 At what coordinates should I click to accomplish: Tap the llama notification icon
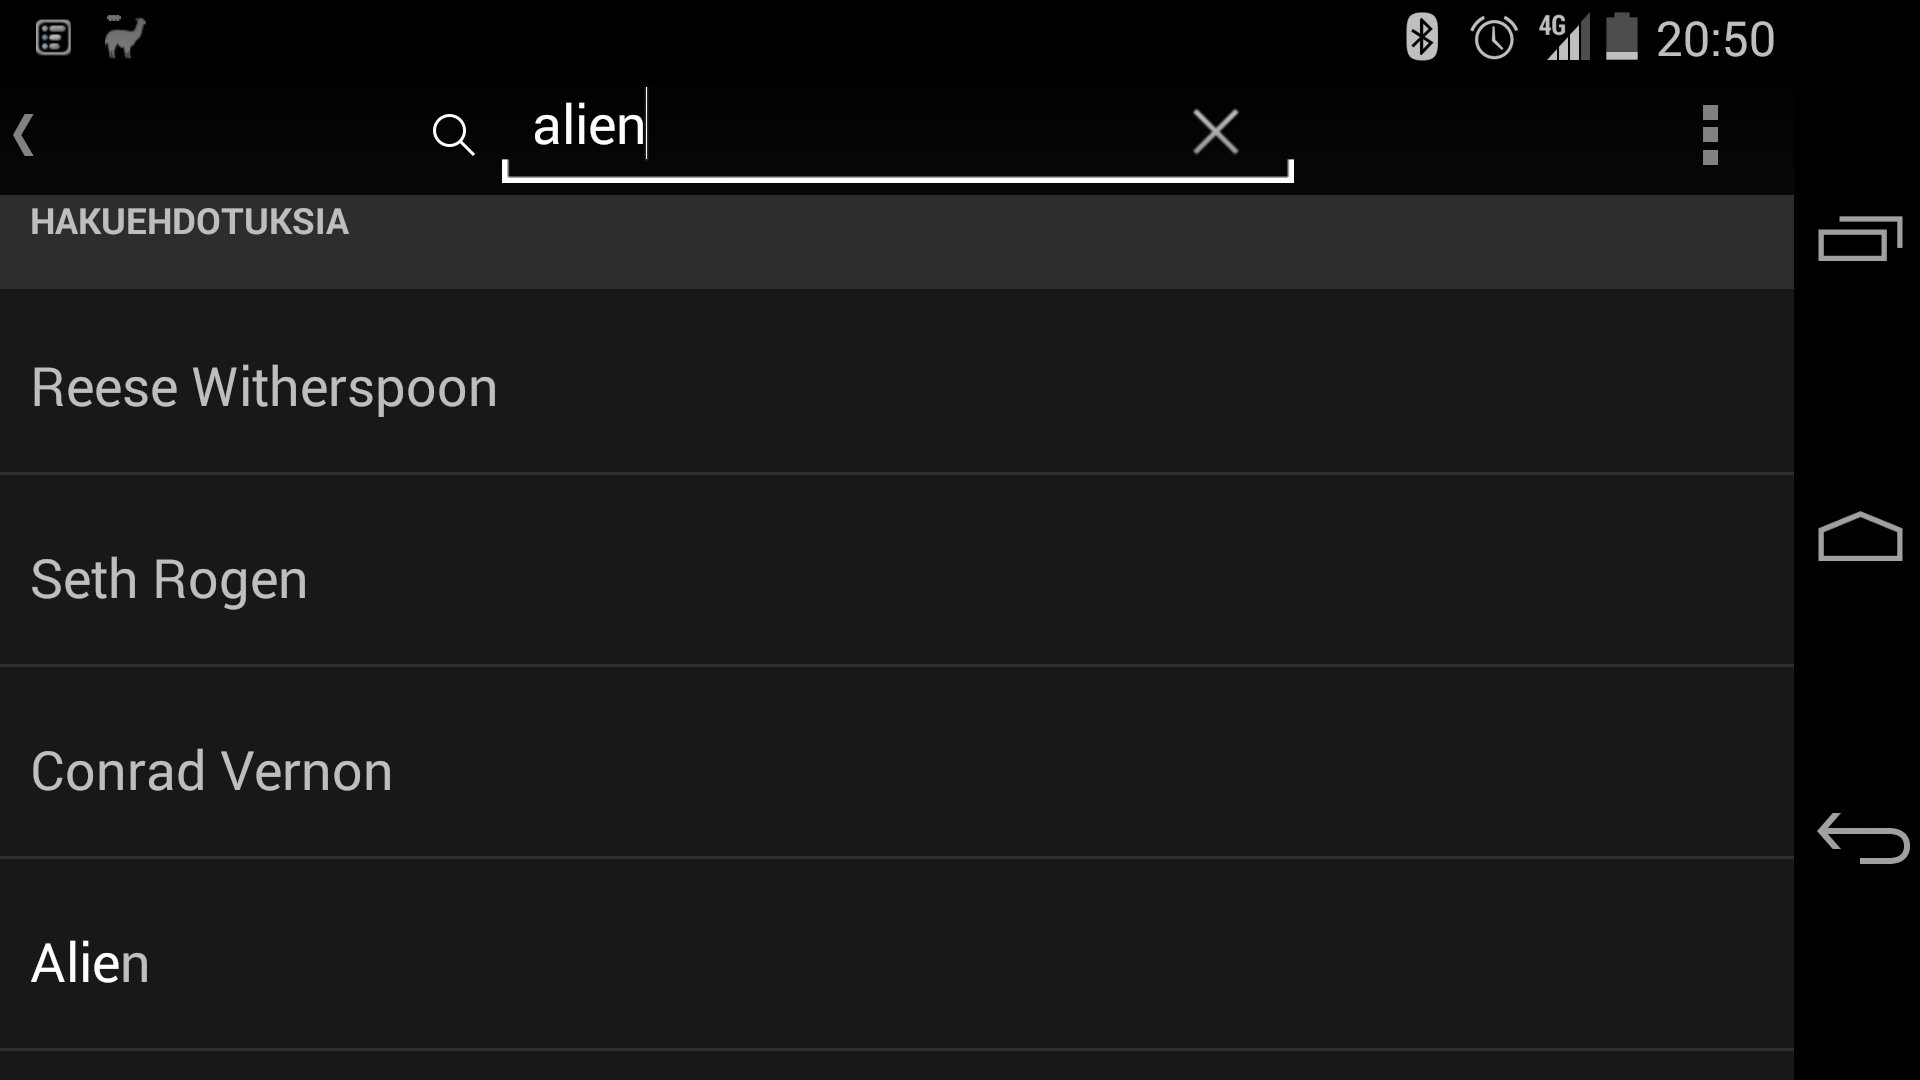click(125, 38)
